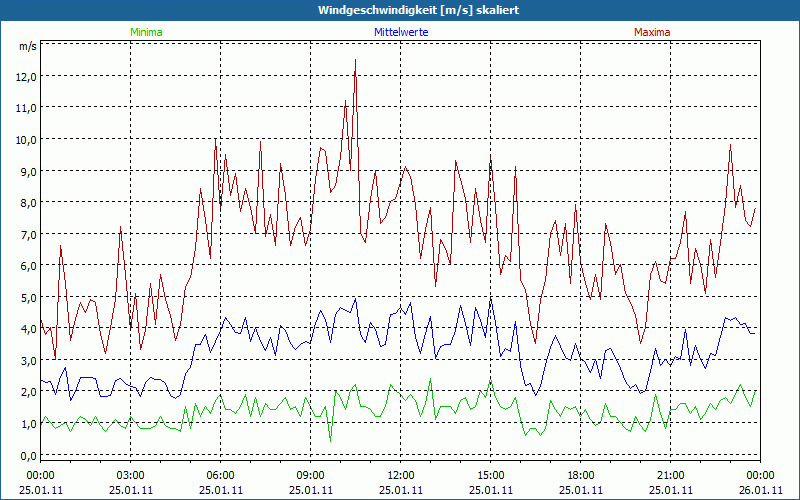Click the Mittelwerte legend label
800x500 pixels.
pos(401,32)
